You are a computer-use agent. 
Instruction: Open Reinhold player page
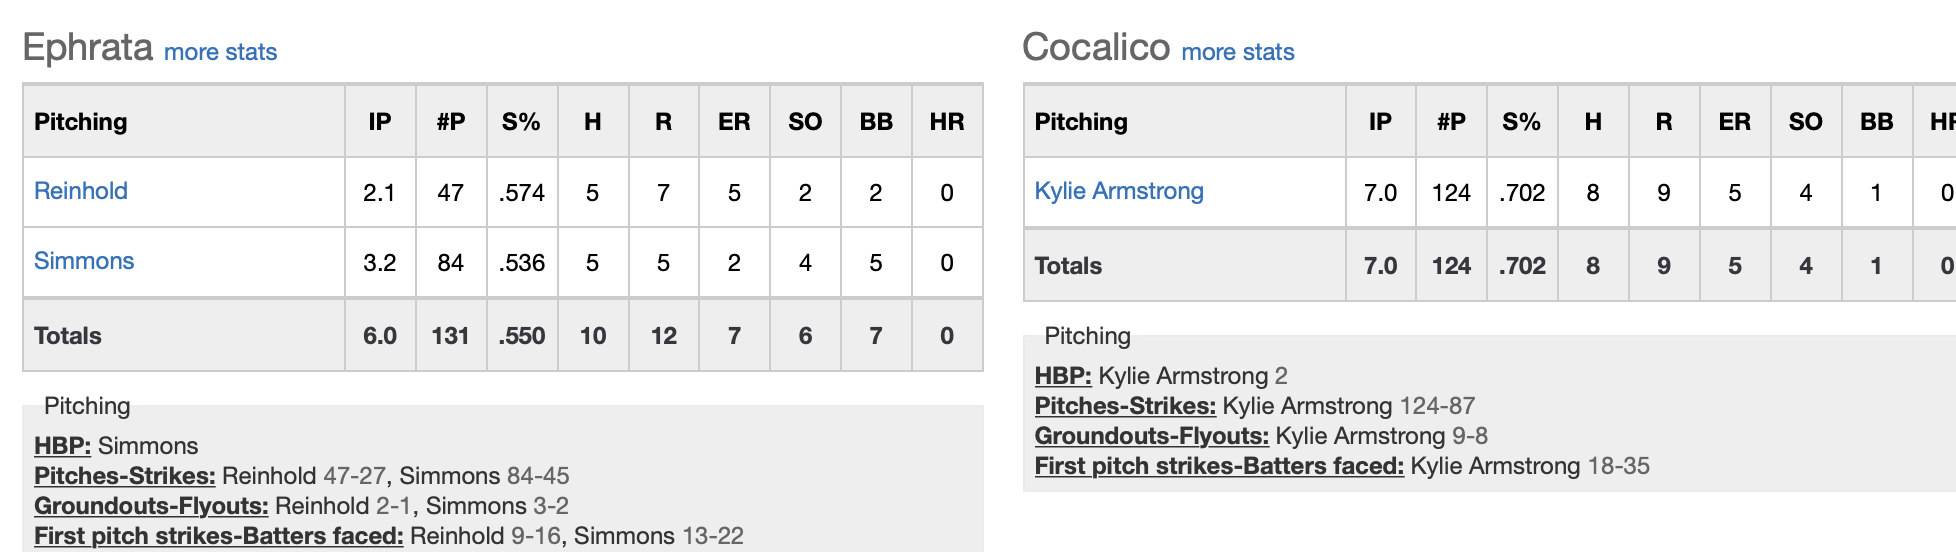(x=81, y=191)
